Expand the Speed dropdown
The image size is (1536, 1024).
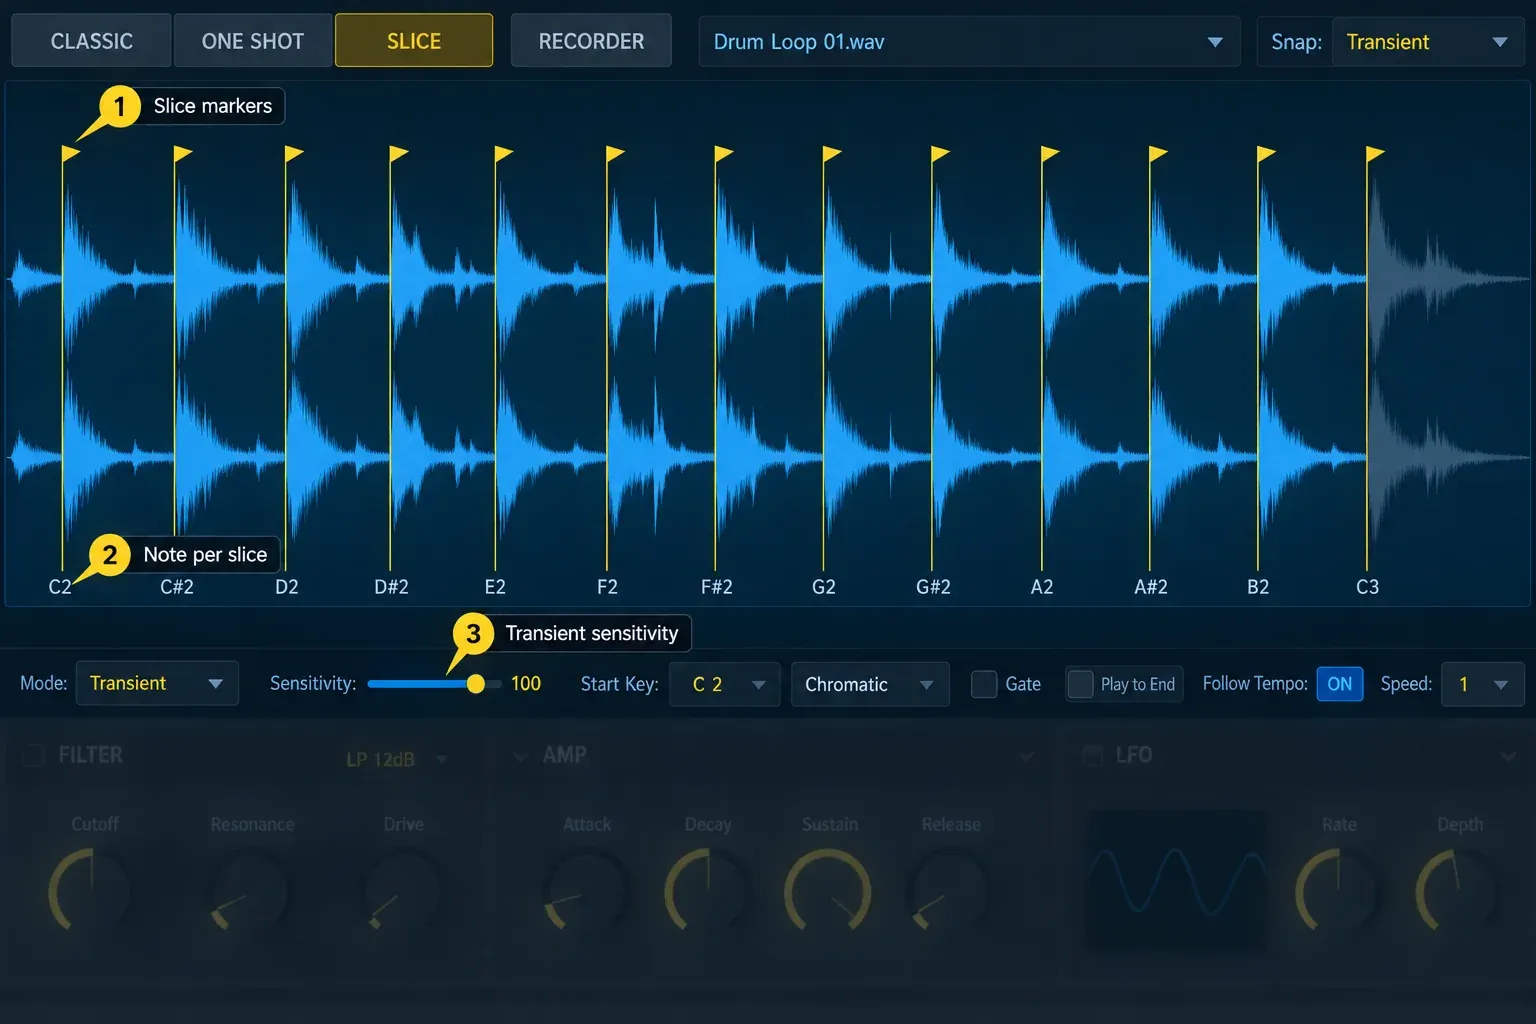1482,684
